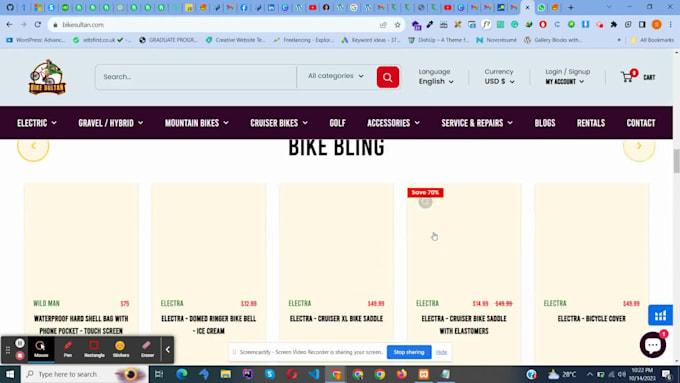Open the Currency USD $ selector

click(500, 82)
